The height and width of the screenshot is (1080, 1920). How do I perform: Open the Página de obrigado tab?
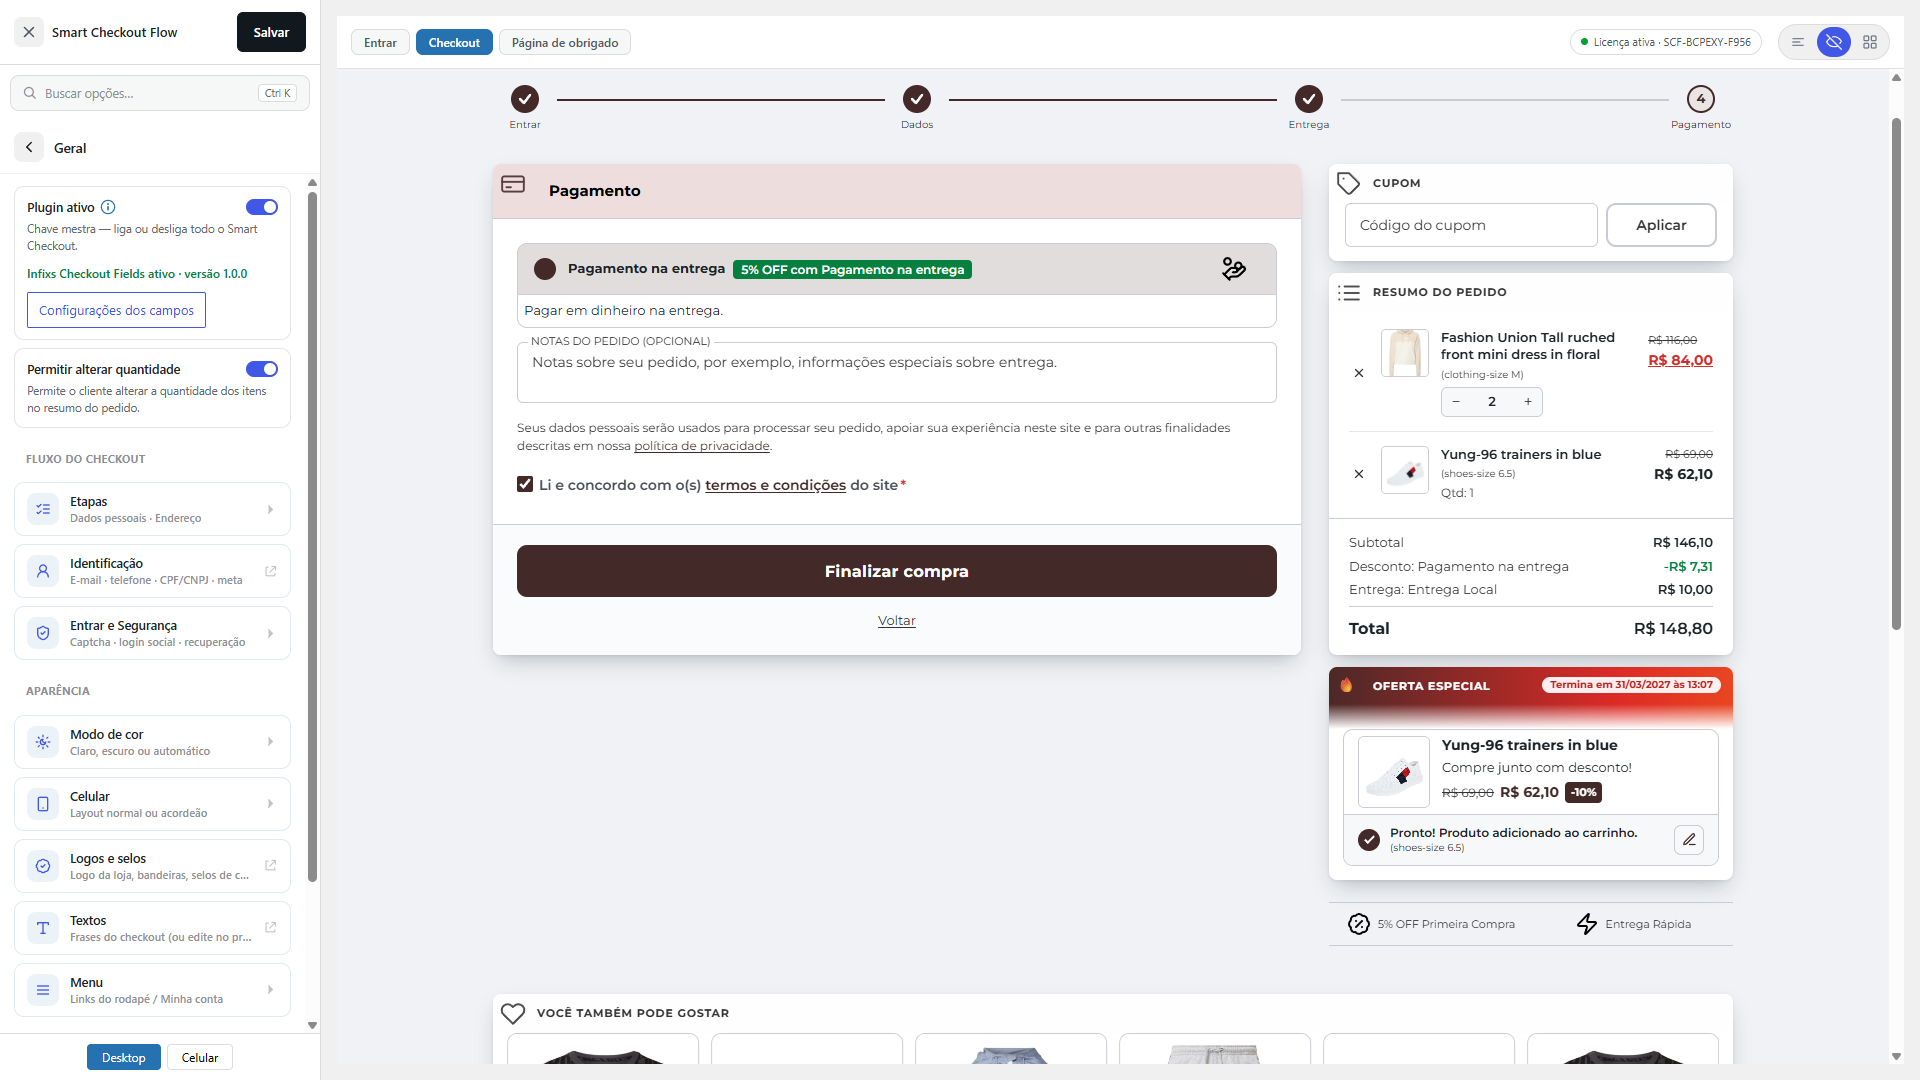[x=565, y=42]
